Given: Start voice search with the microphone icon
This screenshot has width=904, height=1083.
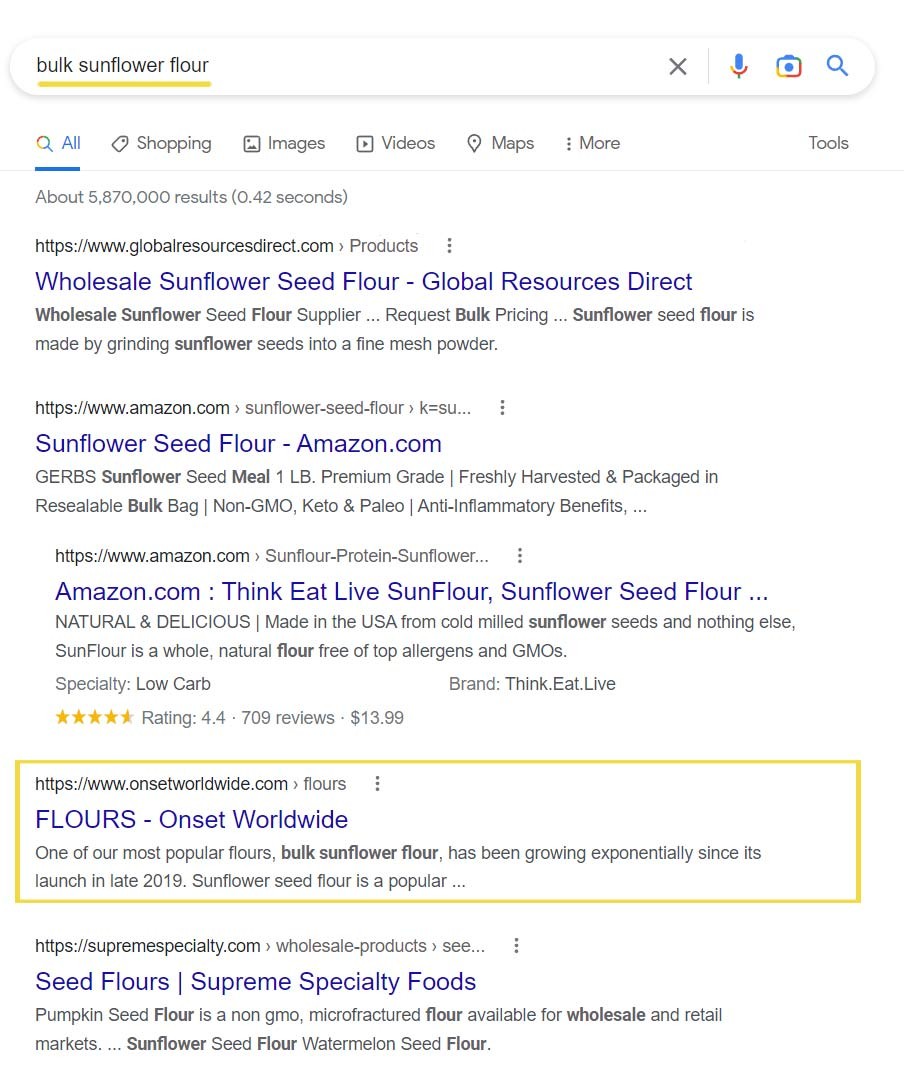Looking at the screenshot, I should pyautogui.click(x=739, y=67).
